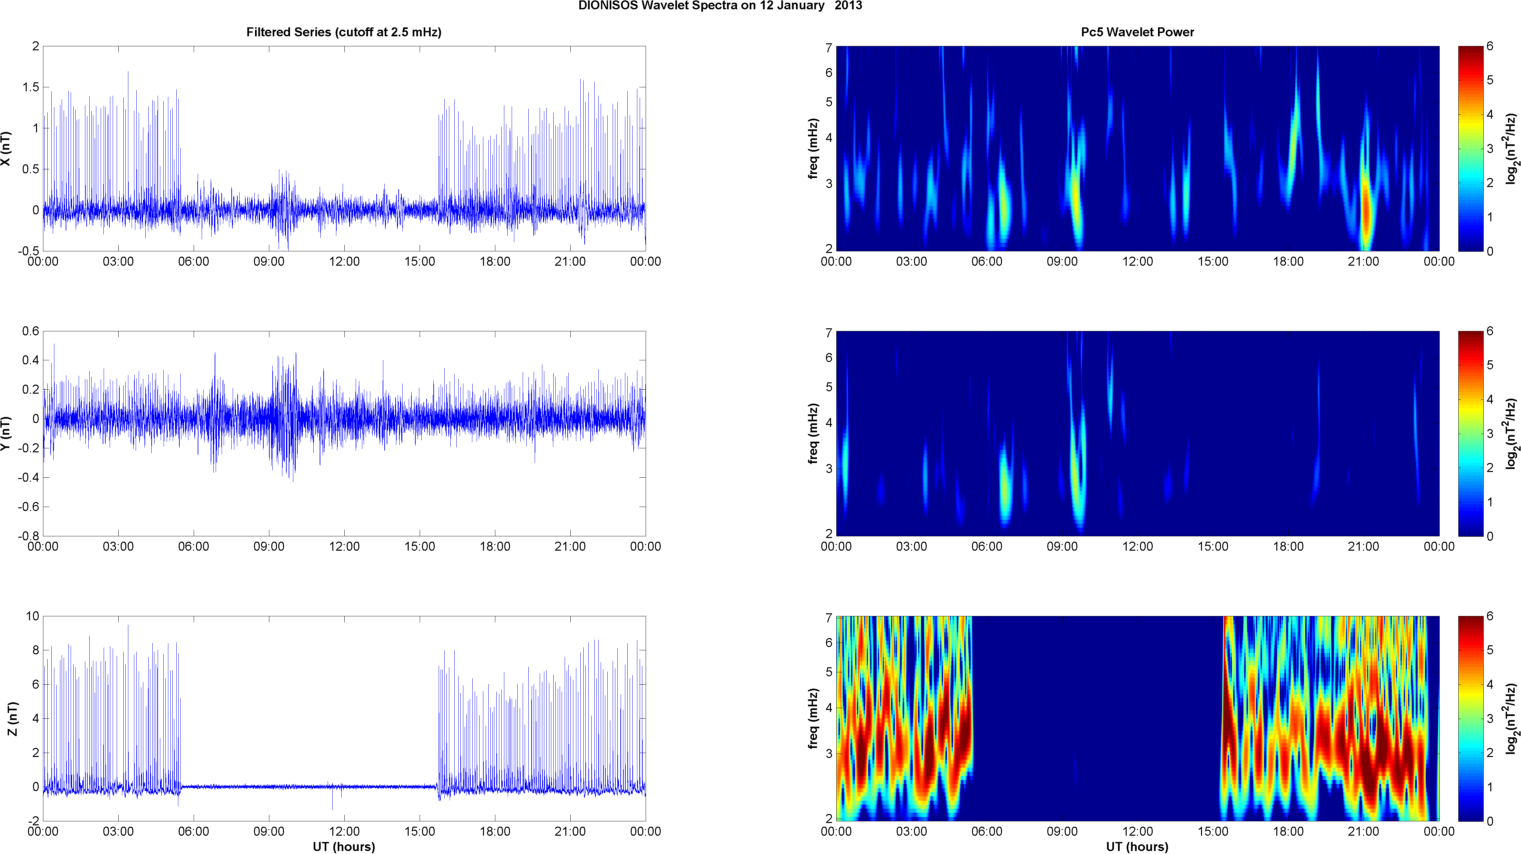The image size is (1521, 854).
Task: Click the log2(nT²/Hz) label of the X color bar
Action: click(1513, 148)
